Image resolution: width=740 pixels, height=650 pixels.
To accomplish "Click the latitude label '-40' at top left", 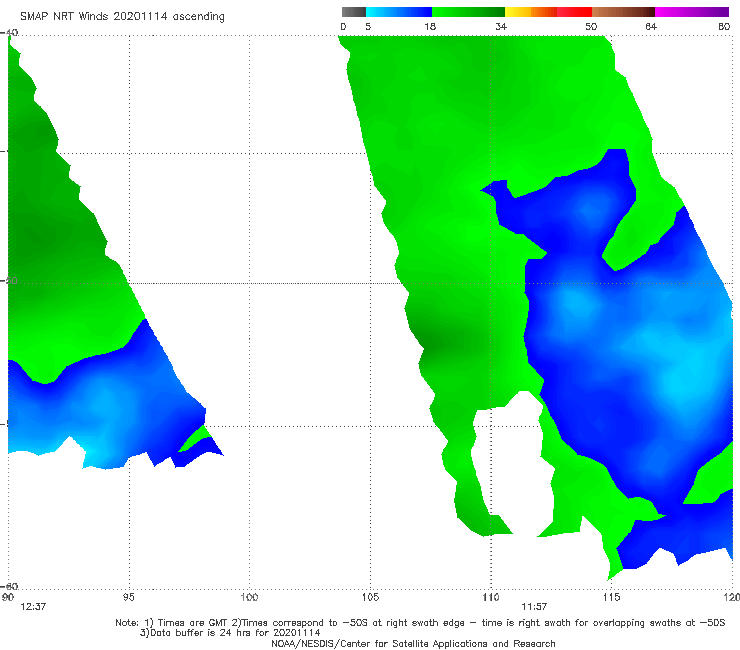I will coord(9,33).
